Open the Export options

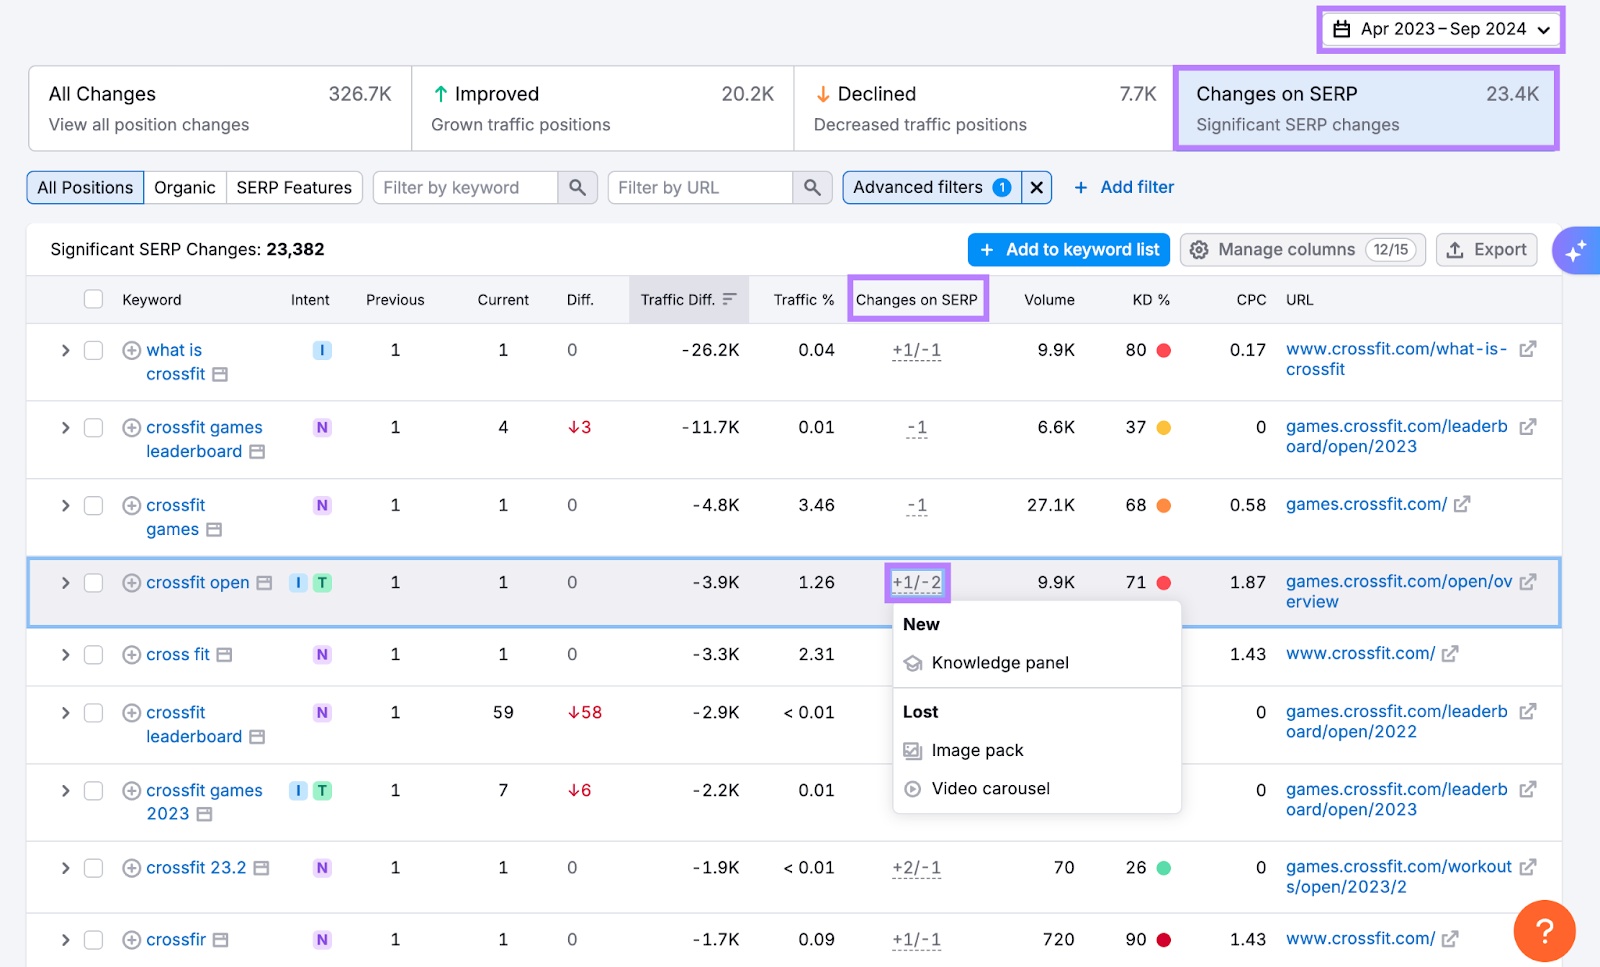tap(1487, 249)
